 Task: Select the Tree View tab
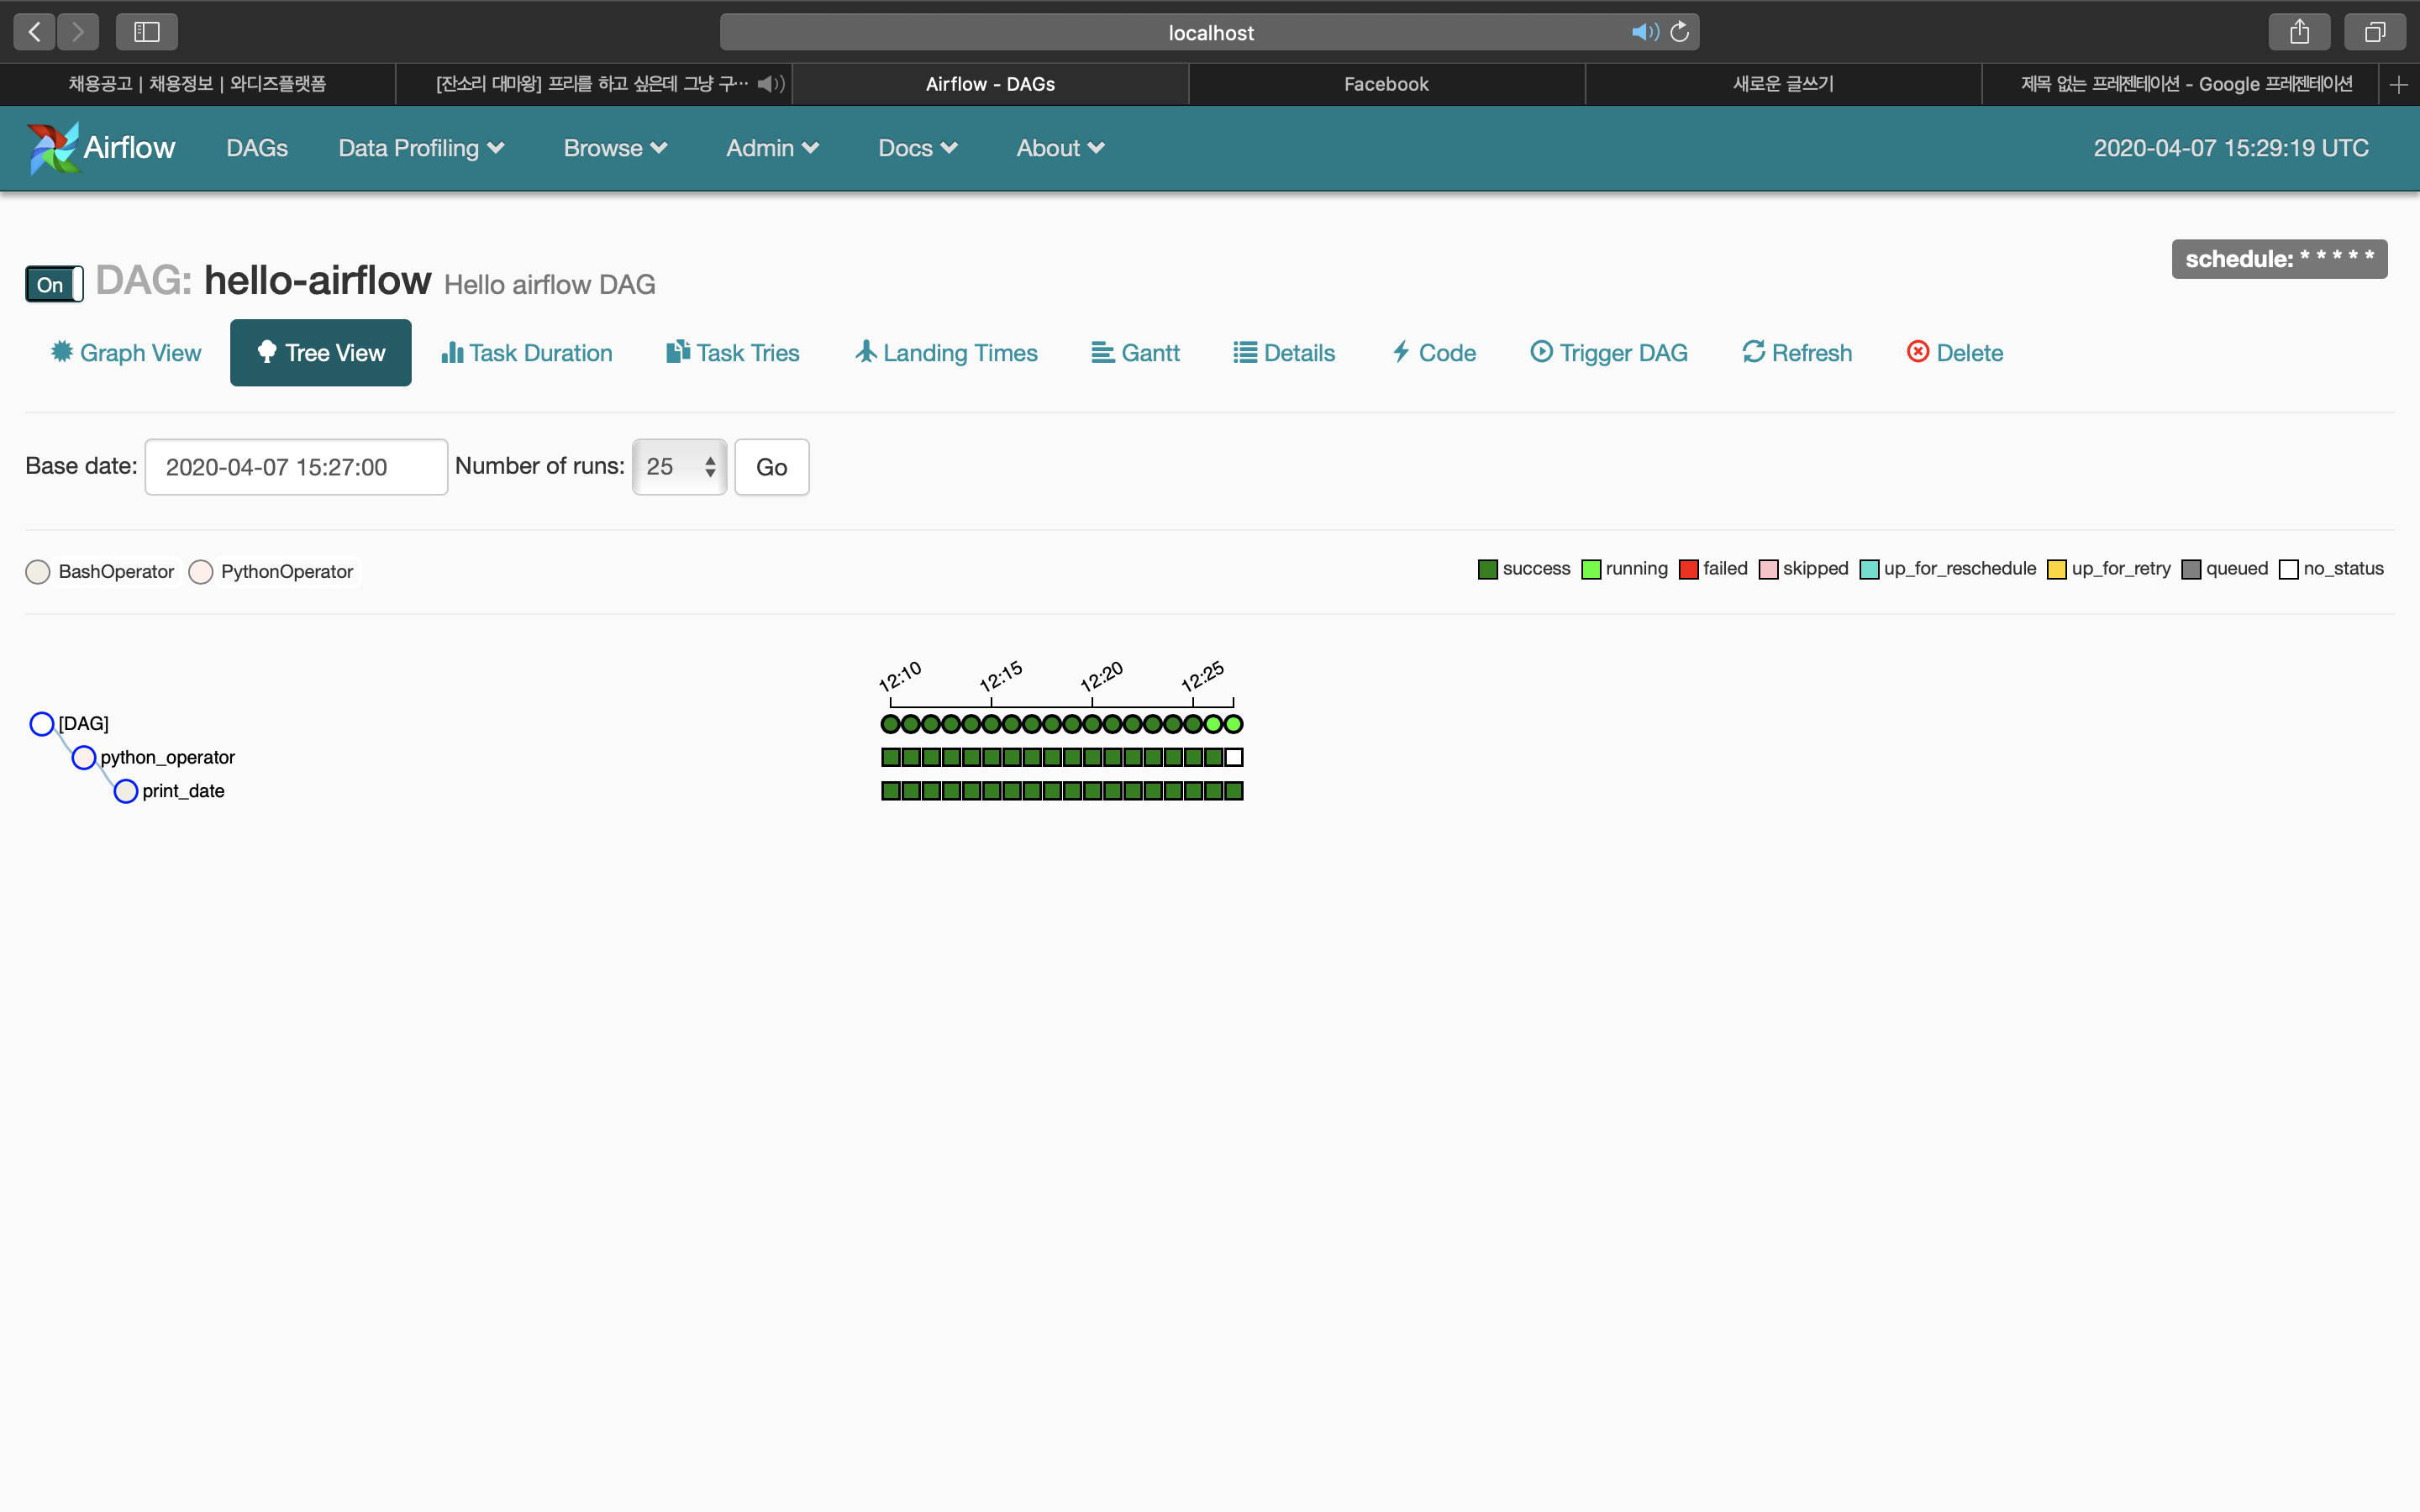[320, 353]
